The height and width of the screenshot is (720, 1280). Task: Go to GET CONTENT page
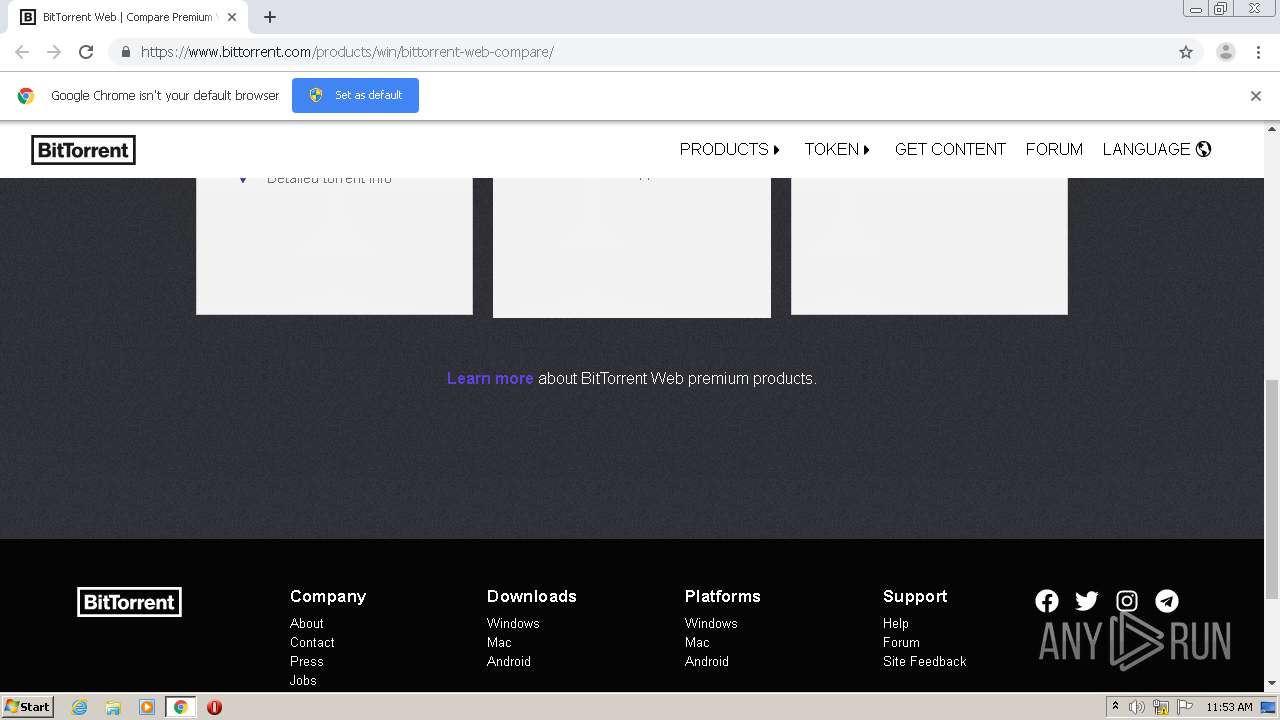(x=950, y=149)
